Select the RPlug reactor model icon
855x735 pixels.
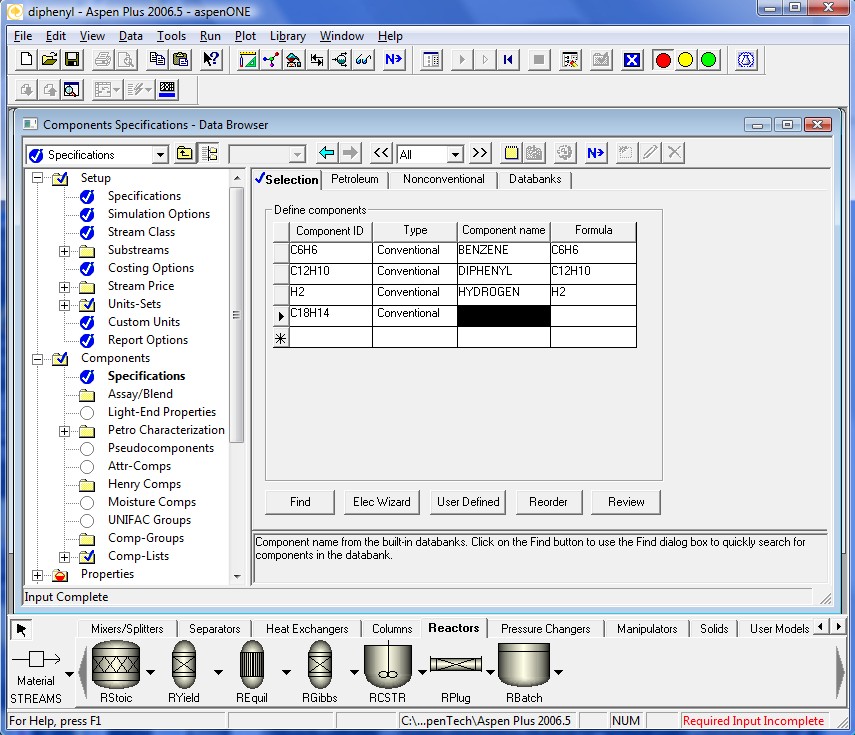click(x=456, y=664)
